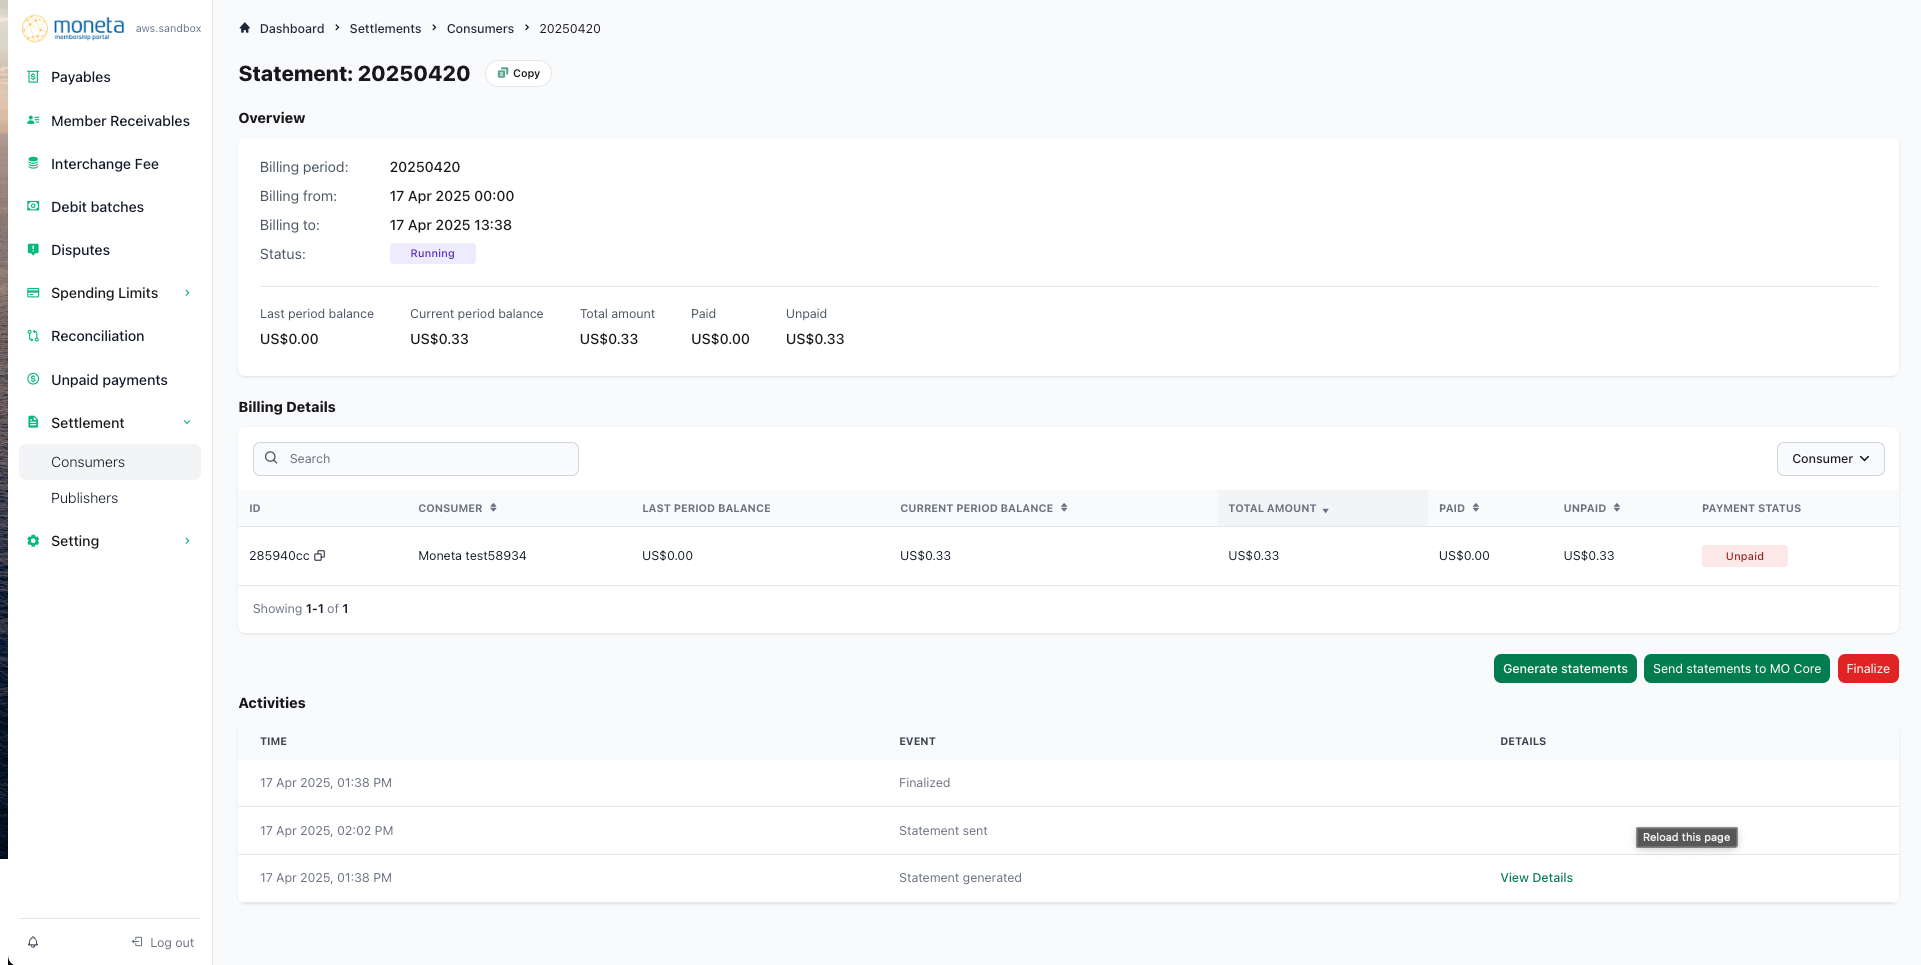Viewport: 1921px width, 965px height.
Task: Open View Details link in activities
Action: [x=1536, y=878]
